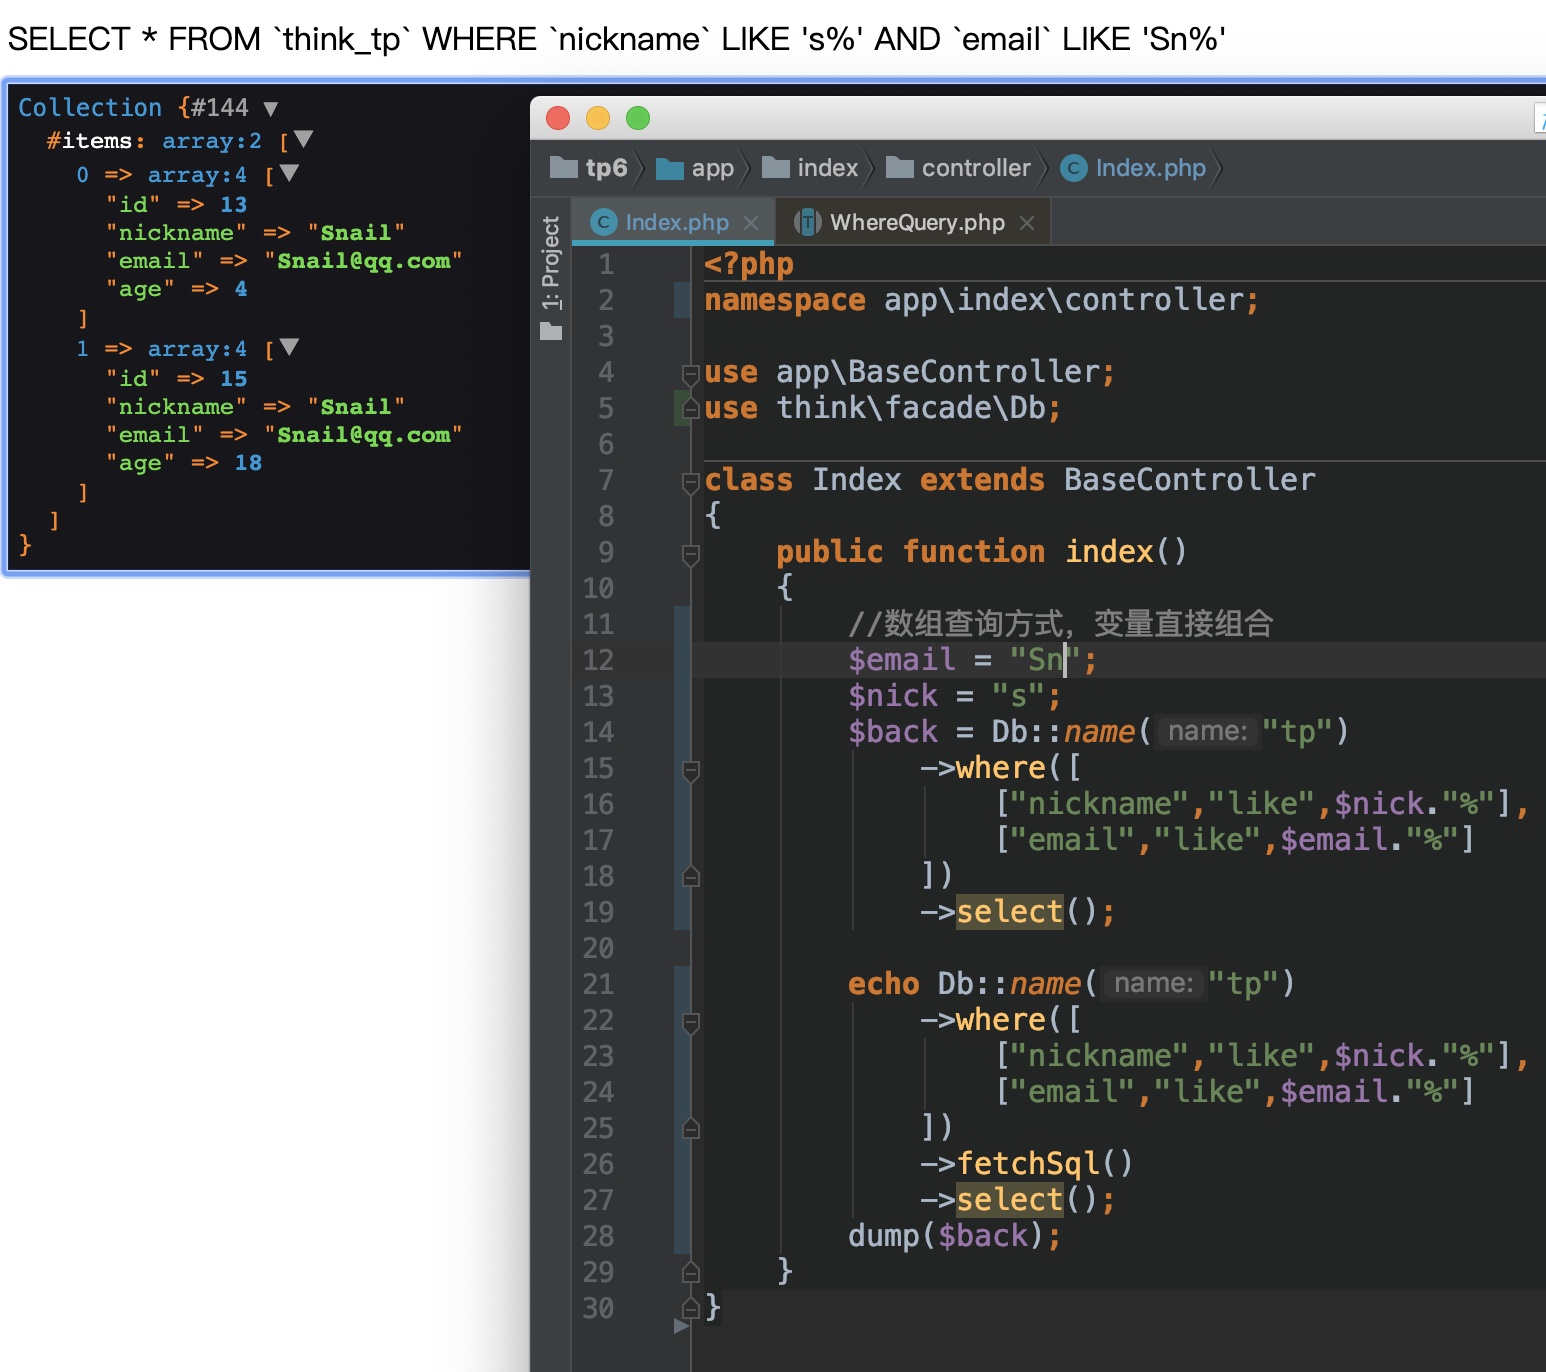1546x1372 pixels.
Task: Click the $back variable on line 14
Action: pos(893,732)
